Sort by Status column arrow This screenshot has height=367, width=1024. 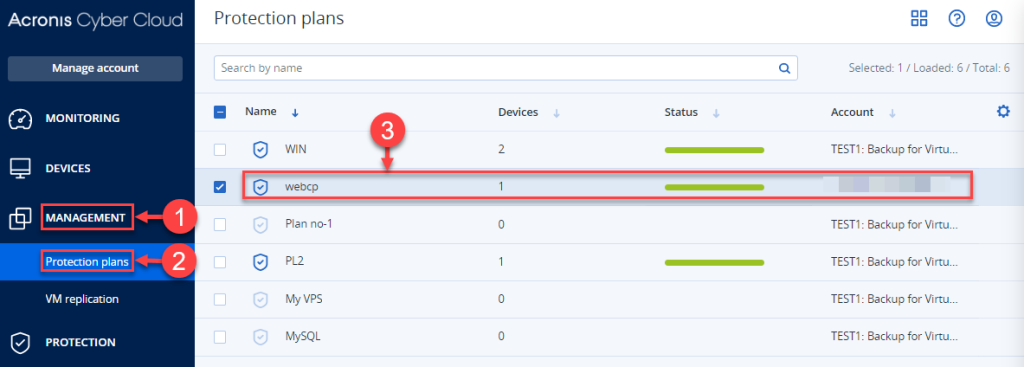click(716, 113)
